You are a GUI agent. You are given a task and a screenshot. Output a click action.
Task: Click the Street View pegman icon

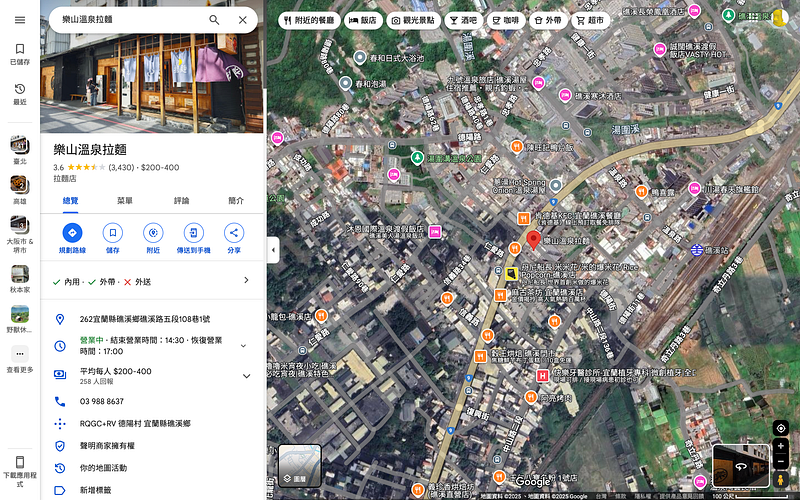[x=781, y=480]
